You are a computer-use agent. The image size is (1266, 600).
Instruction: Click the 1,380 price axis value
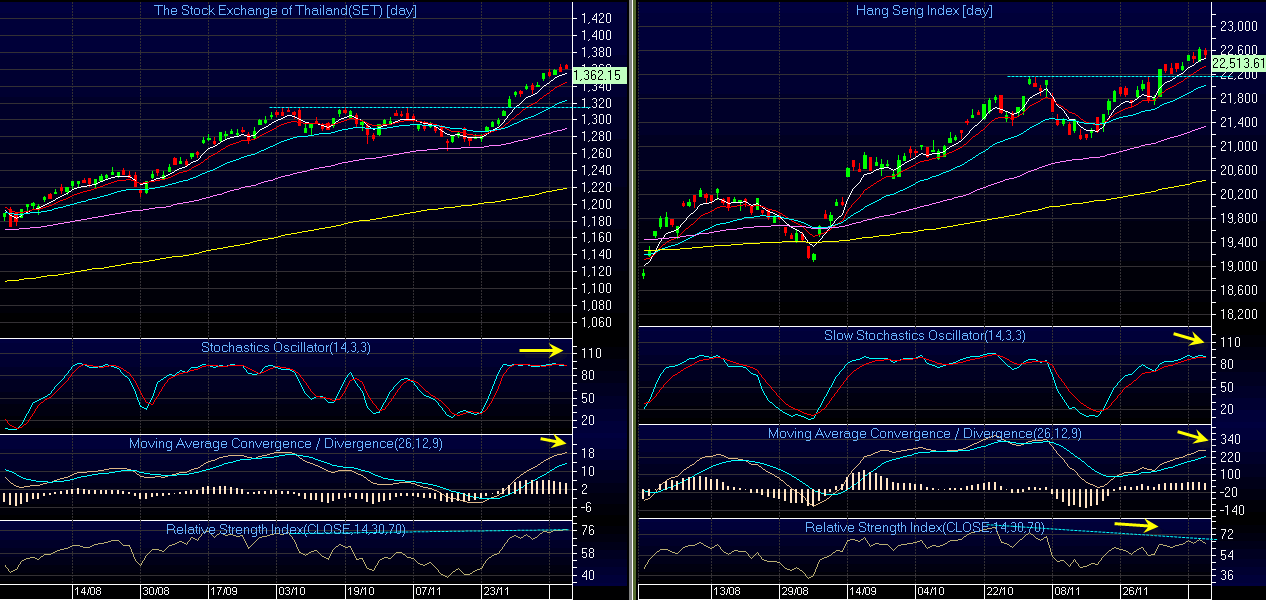pos(597,53)
